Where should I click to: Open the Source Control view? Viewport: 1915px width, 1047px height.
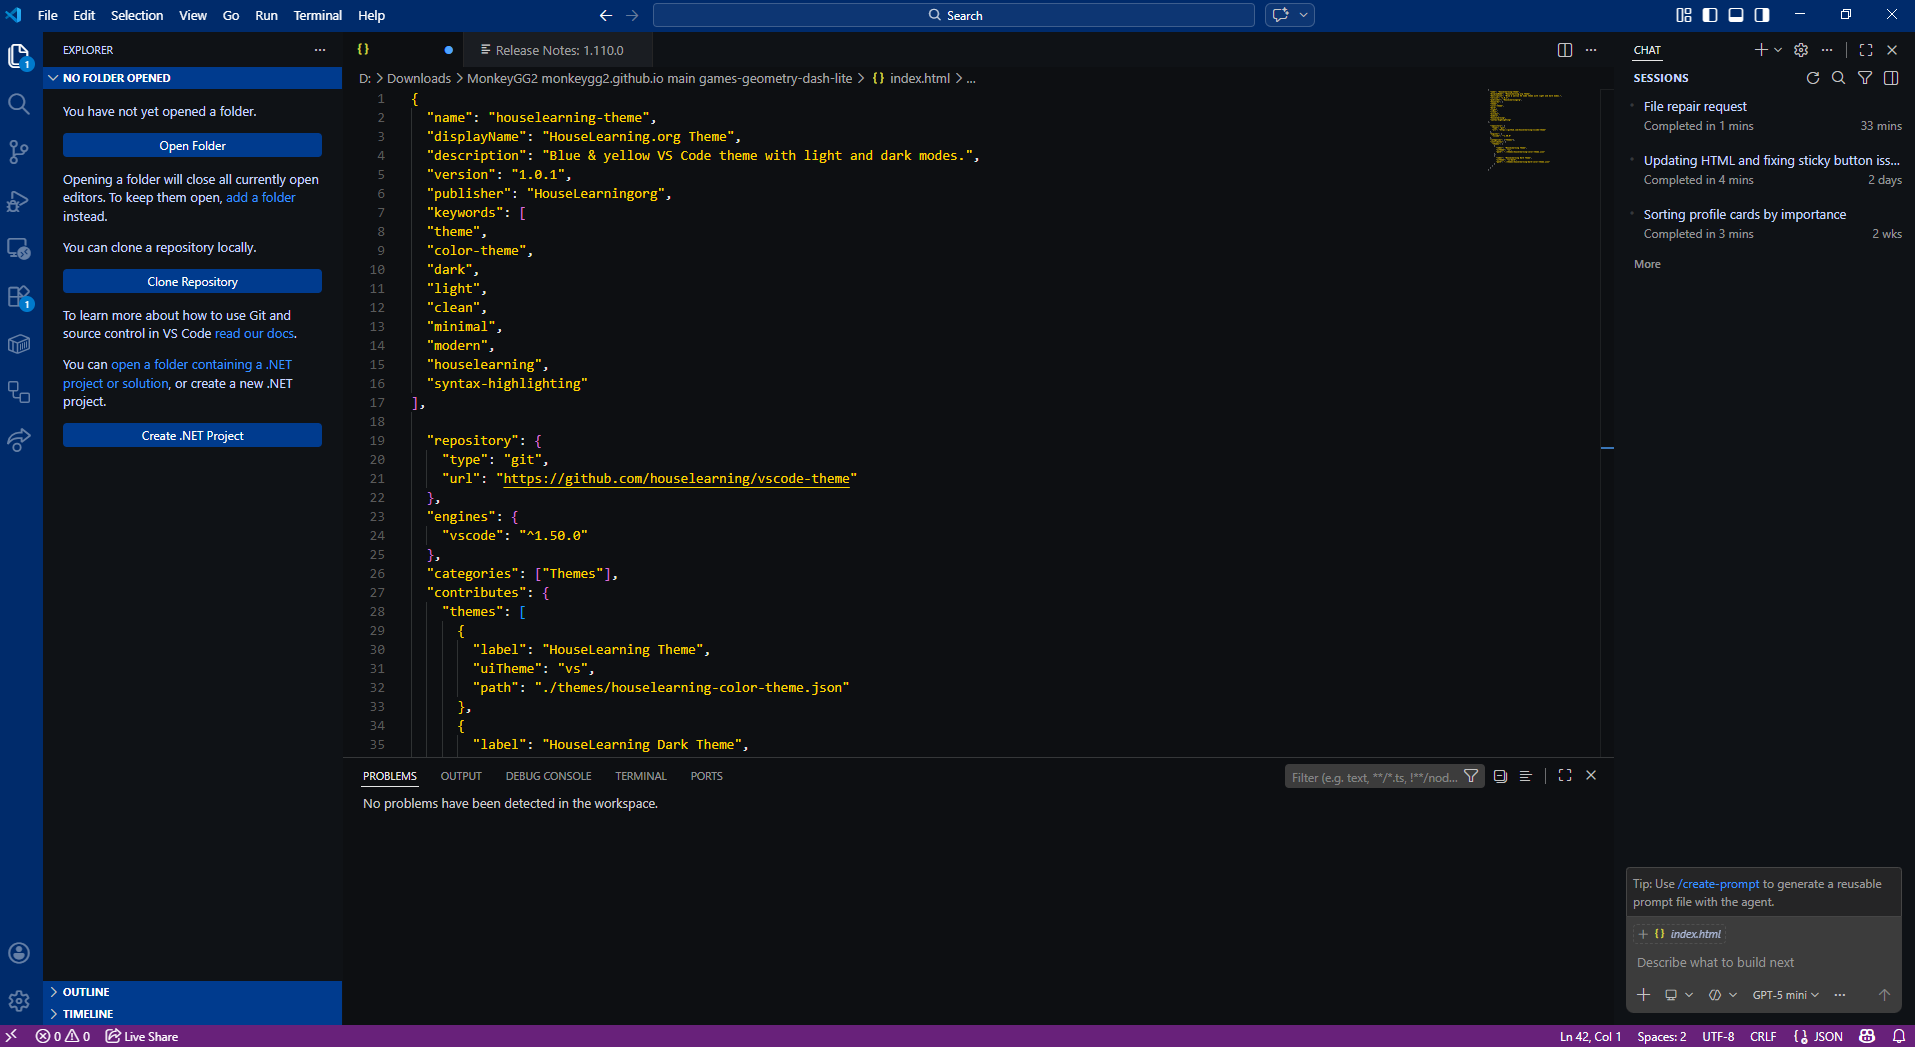click(19, 151)
